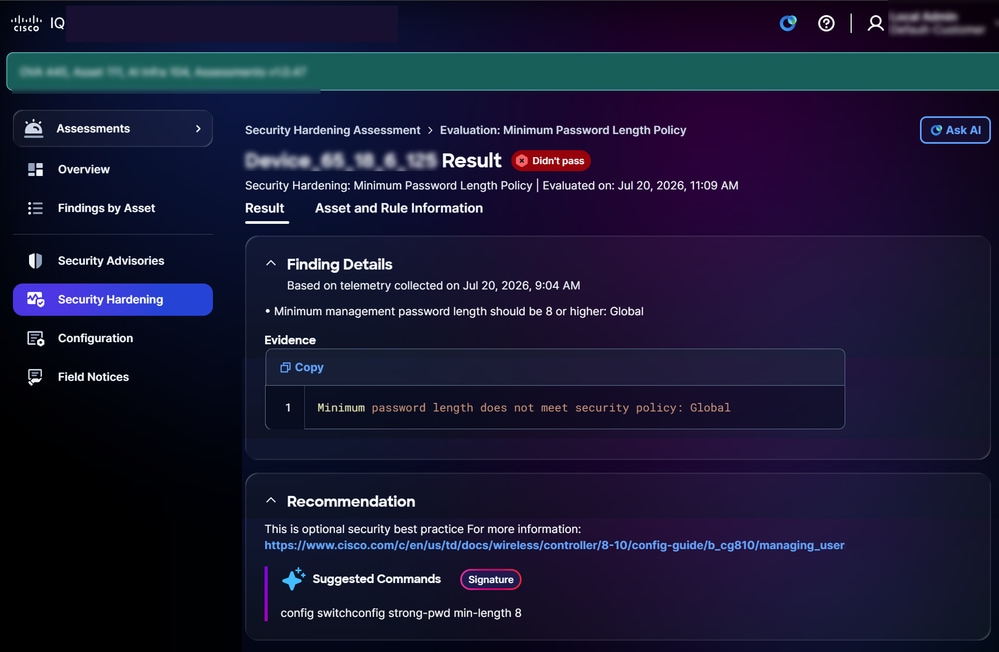Open the Configuration section
This screenshot has width=999, height=652.
(113, 338)
